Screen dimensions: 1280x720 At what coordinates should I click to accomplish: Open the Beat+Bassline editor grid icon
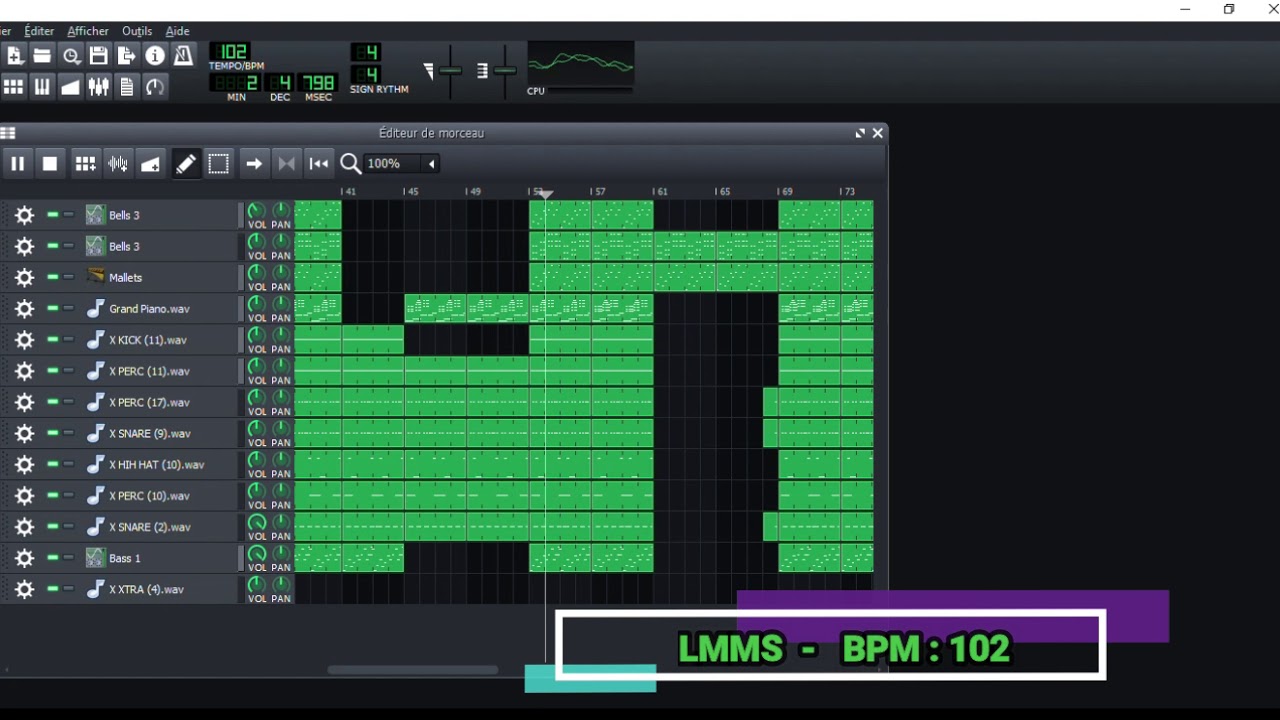(14, 87)
